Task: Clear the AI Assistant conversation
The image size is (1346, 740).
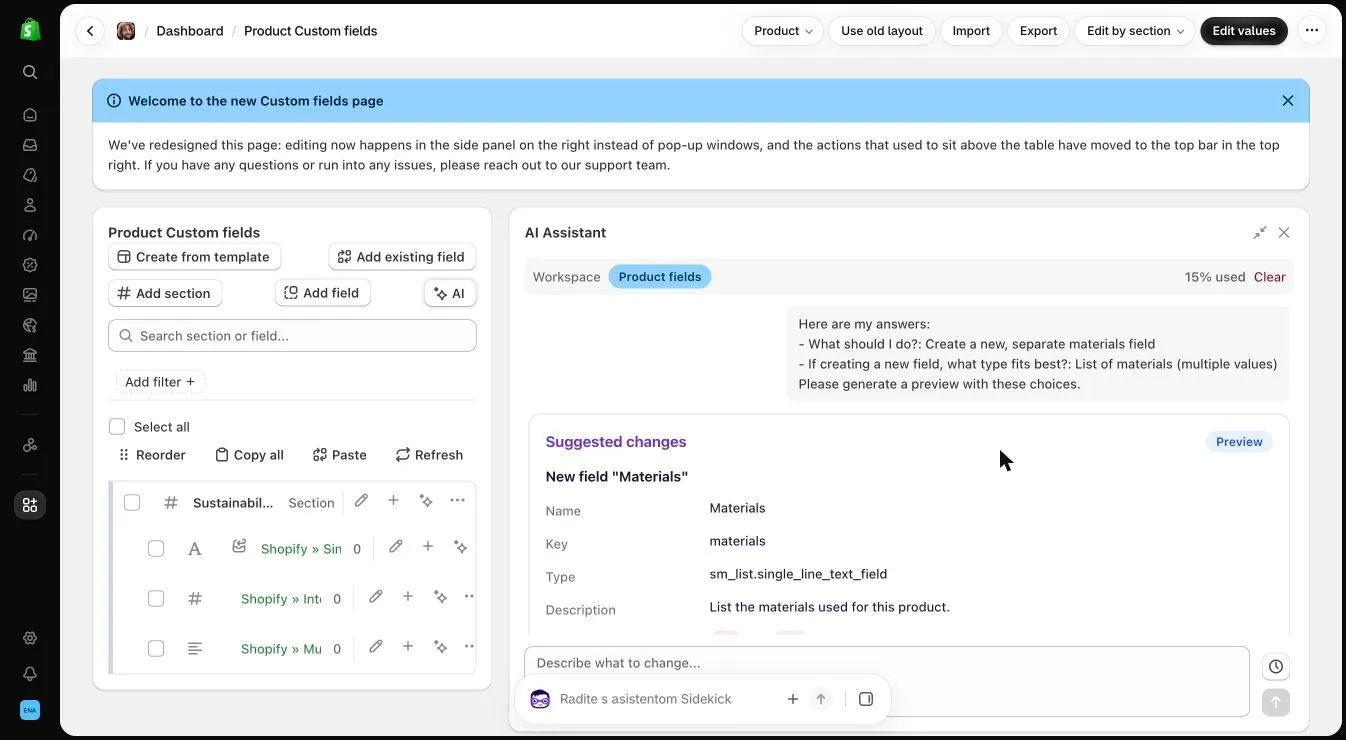Action: click(1270, 277)
